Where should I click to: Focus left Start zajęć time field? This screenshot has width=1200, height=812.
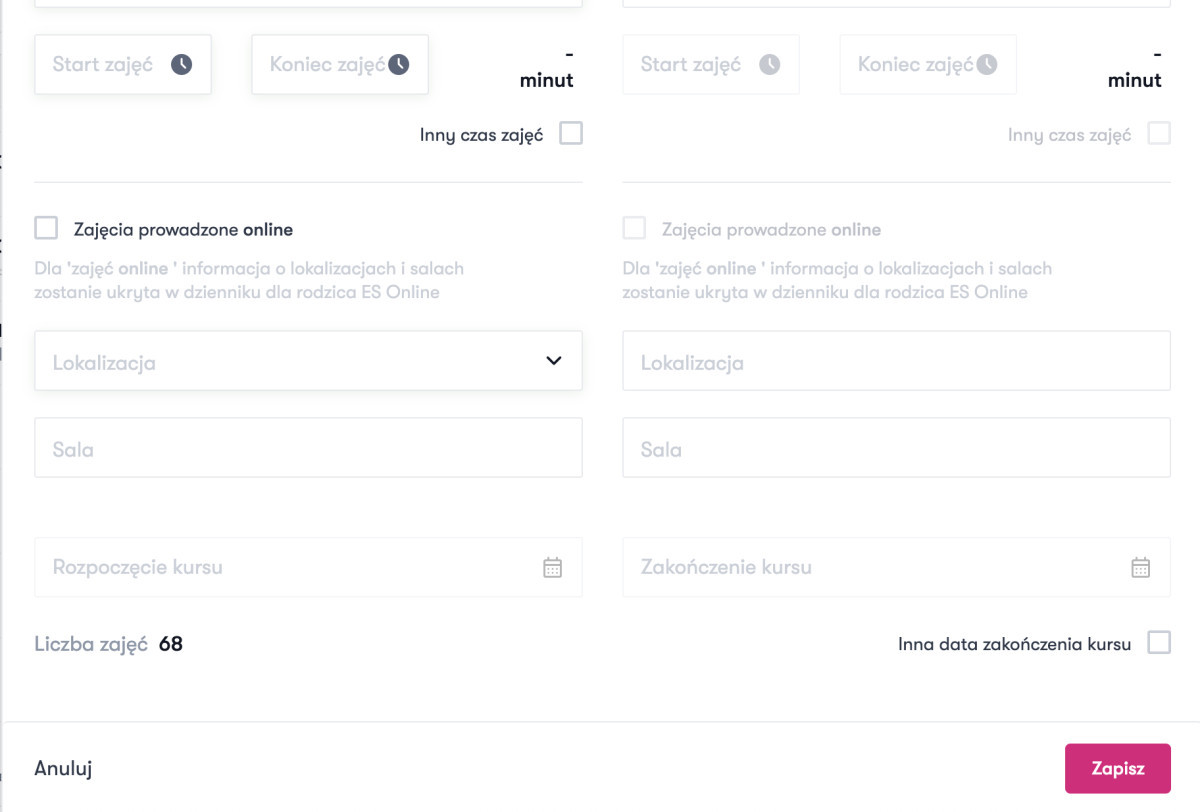pos(105,65)
